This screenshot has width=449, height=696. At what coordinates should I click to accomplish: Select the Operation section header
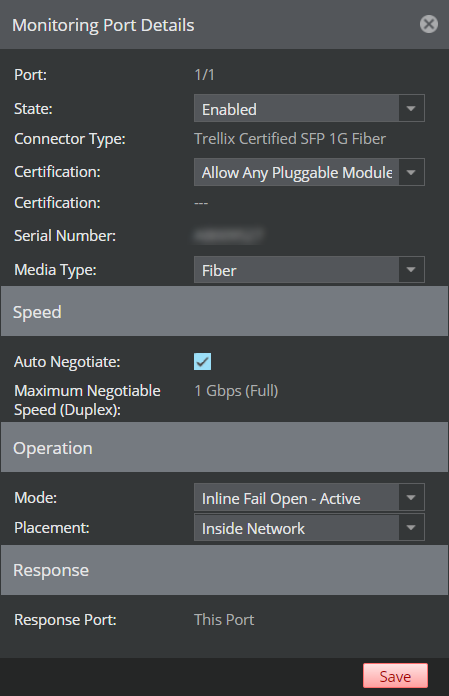pyautogui.click(x=224, y=447)
